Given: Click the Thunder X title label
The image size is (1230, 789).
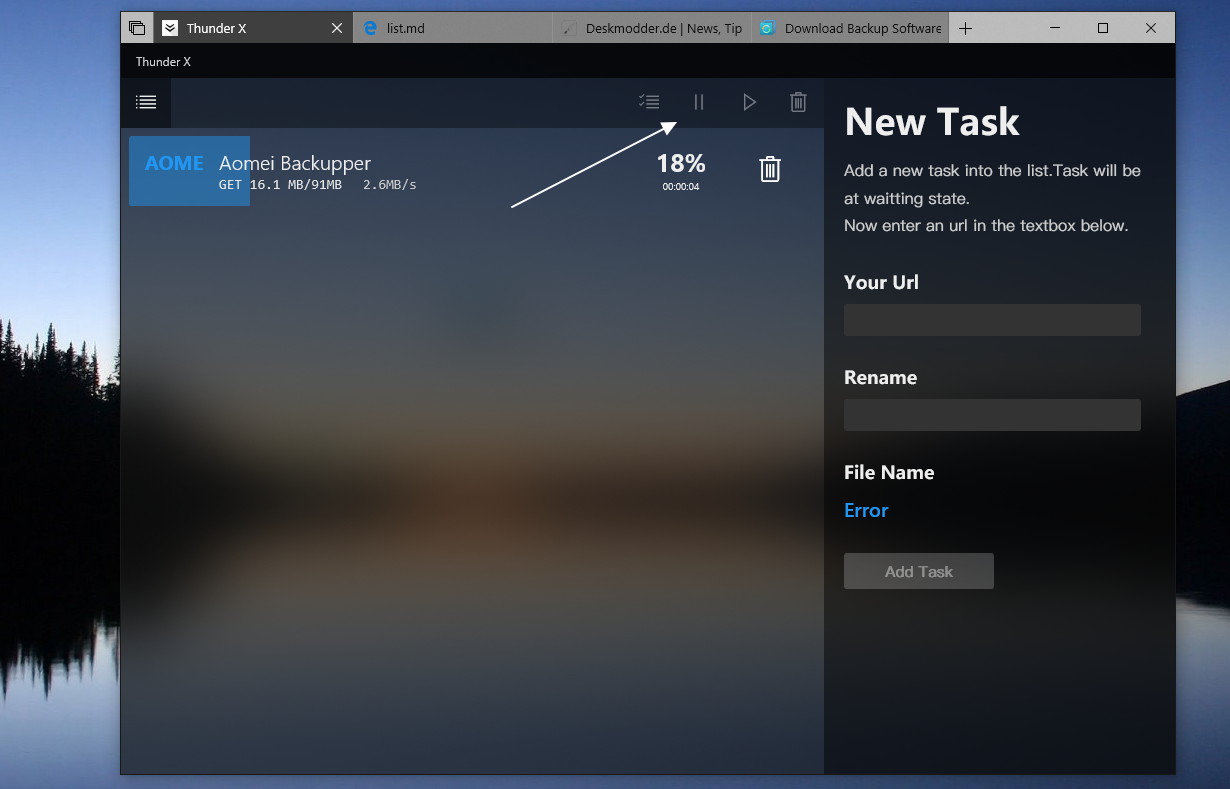Looking at the screenshot, I should [163, 62].
